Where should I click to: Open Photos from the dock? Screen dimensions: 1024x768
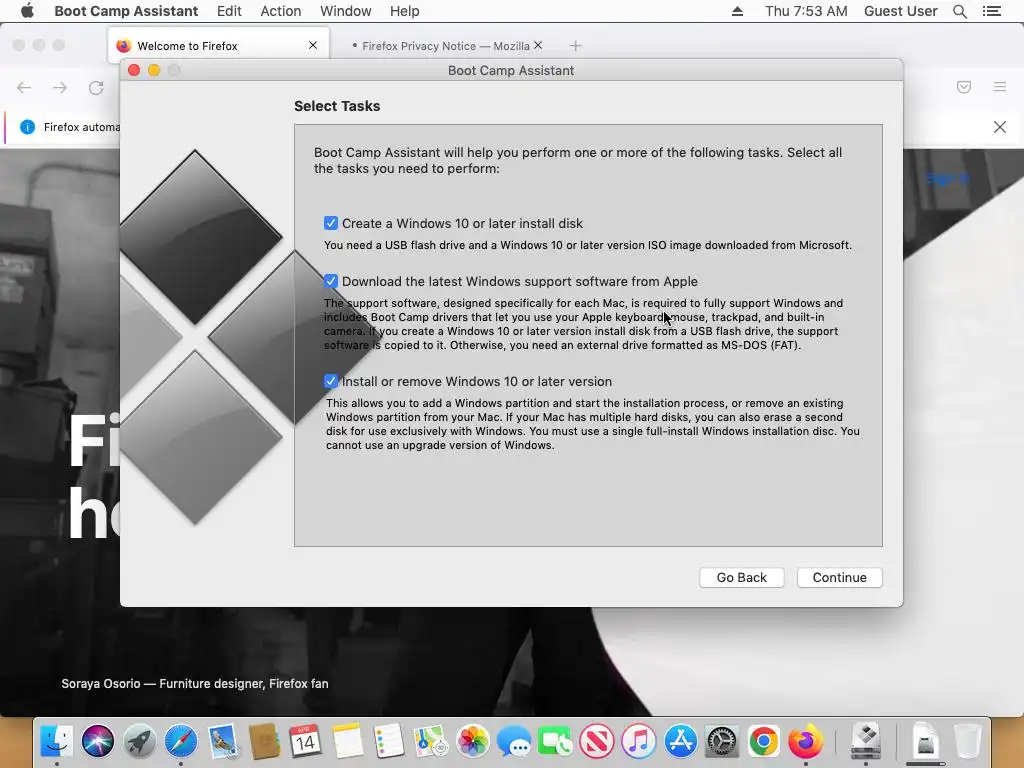[472, 742]
